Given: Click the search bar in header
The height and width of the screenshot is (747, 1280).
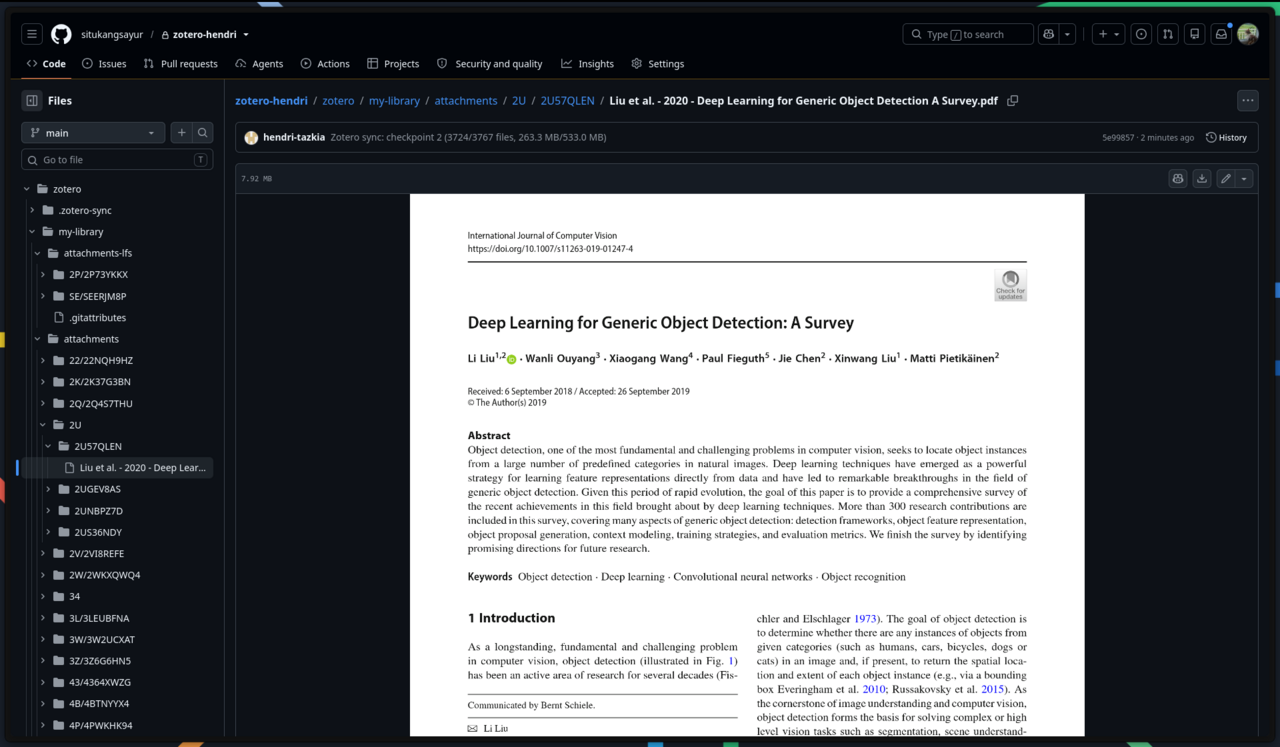Looking at the screenshot, I should (968, 34).
